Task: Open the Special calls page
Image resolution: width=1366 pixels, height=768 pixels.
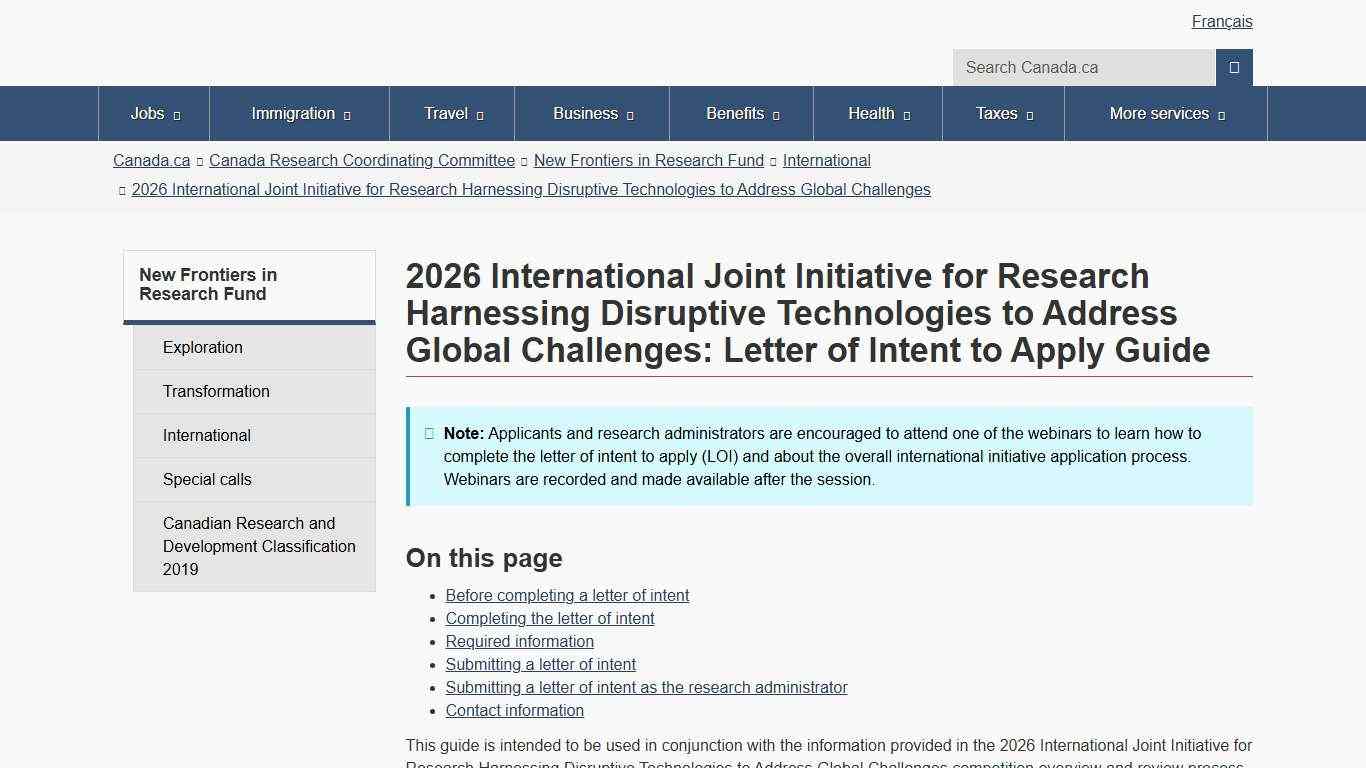Action: (x=207, y=479)
